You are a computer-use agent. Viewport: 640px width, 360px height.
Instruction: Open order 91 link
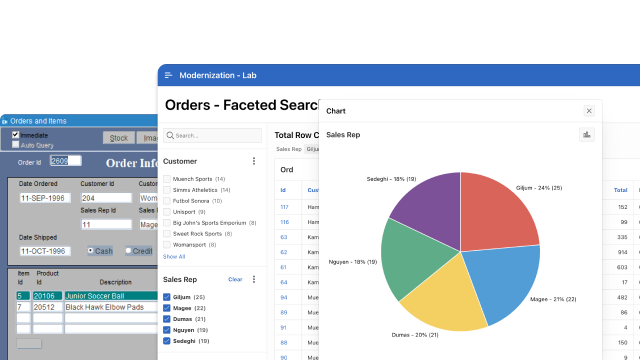point(283,327)
